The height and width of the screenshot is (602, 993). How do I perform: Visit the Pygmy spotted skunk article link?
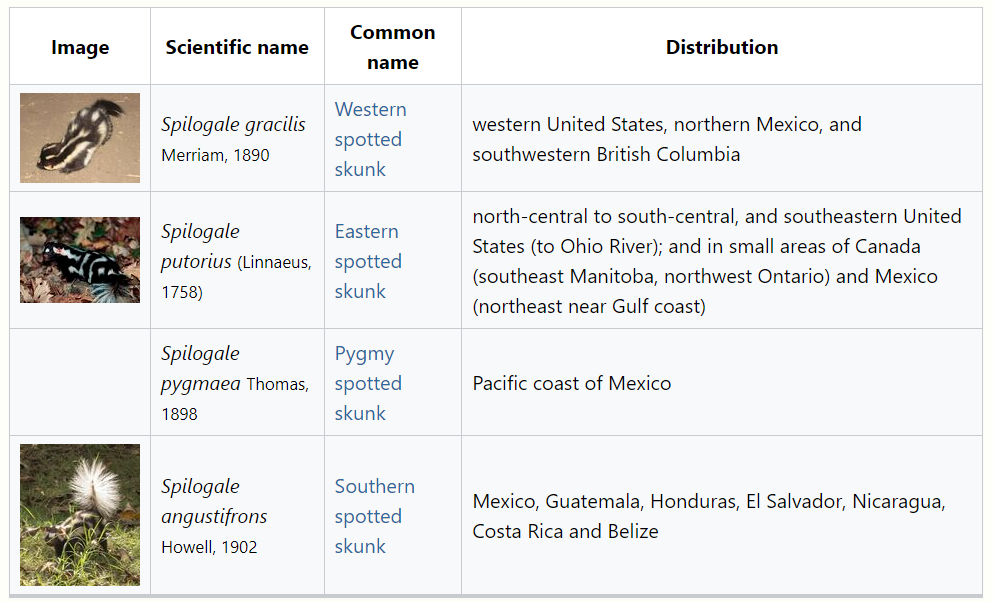367,383
